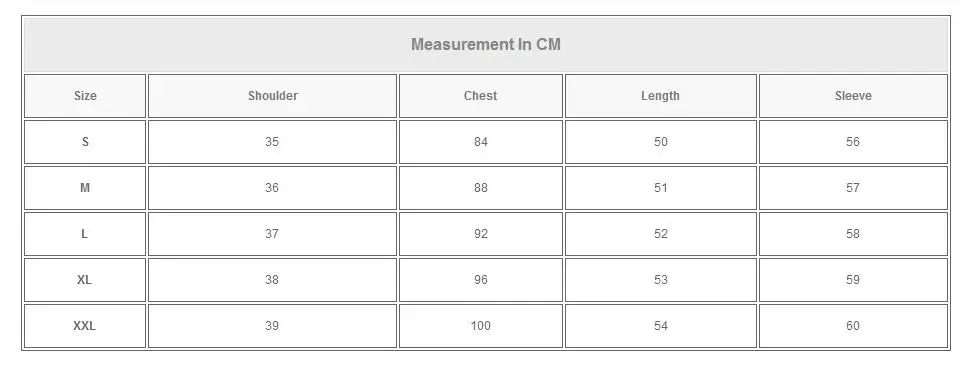Select shoulder value 35 cell
Image resolution: width=973 pixels, height=365 pixels.
(x=272, y=142)
